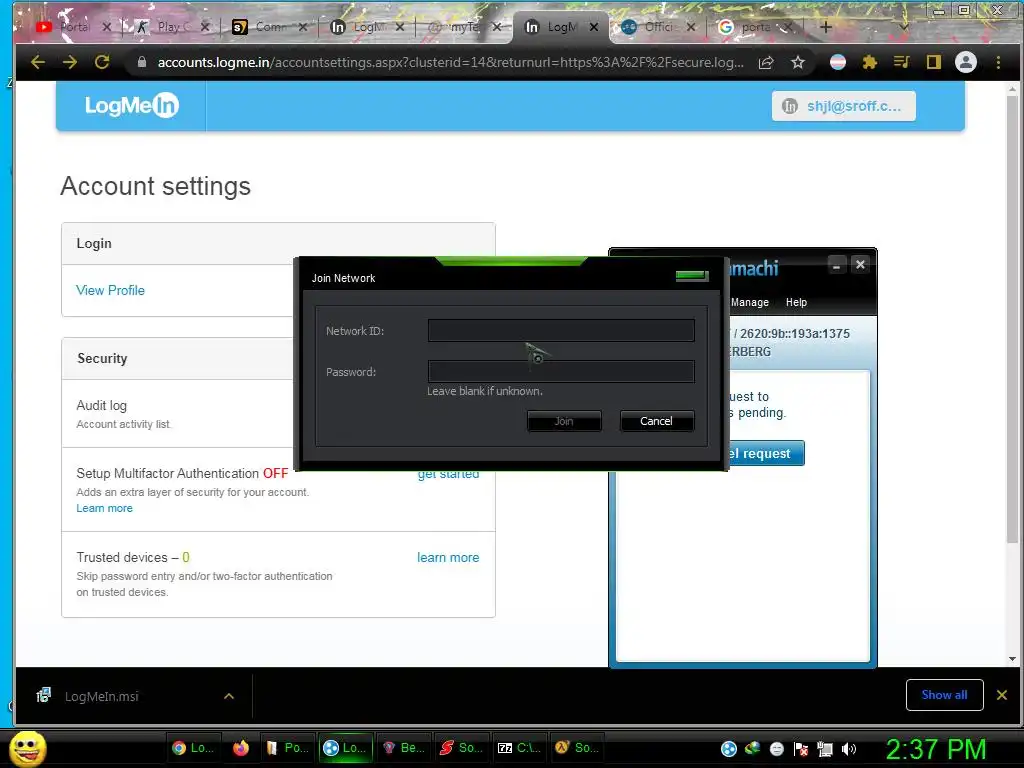The width and height of the screenshot is (1024, 768).
Task: Minimize the Hamachi window
Action: [x=837, y=264]
